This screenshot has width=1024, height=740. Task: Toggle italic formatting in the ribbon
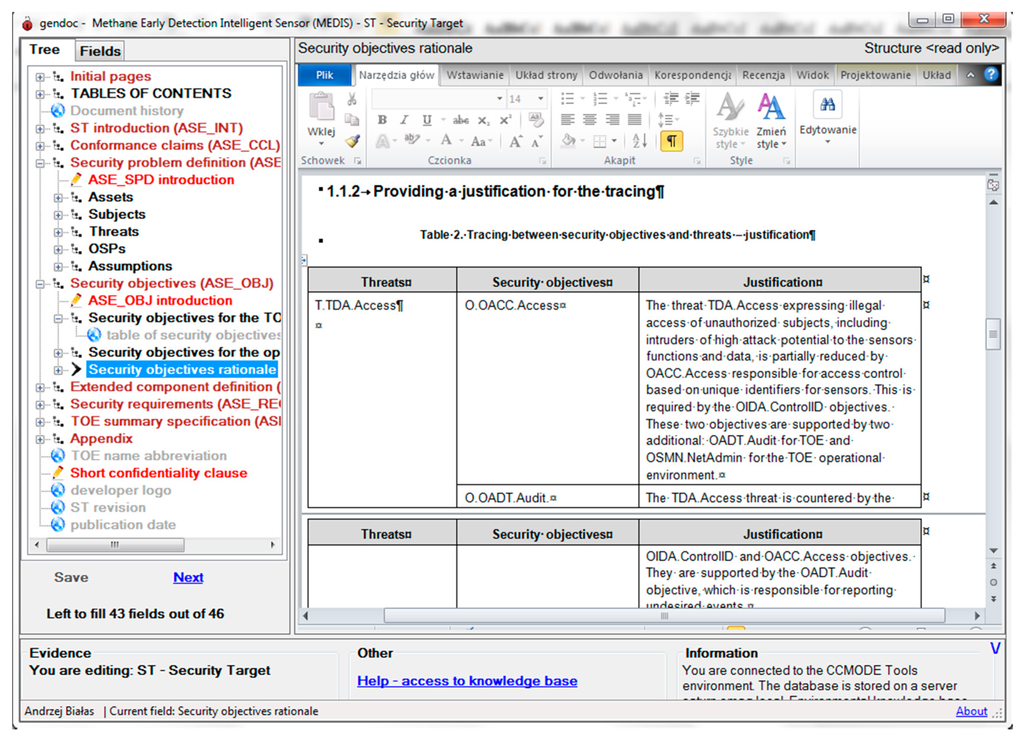[404, 120]
